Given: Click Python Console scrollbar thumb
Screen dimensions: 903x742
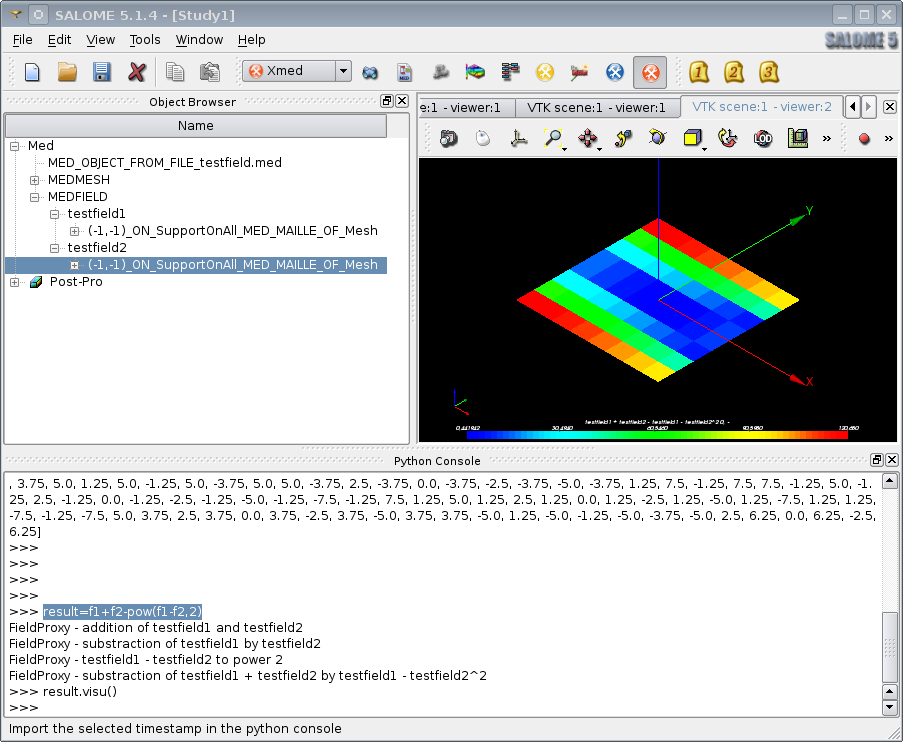Looking at the screenshot, I should 890,647.
